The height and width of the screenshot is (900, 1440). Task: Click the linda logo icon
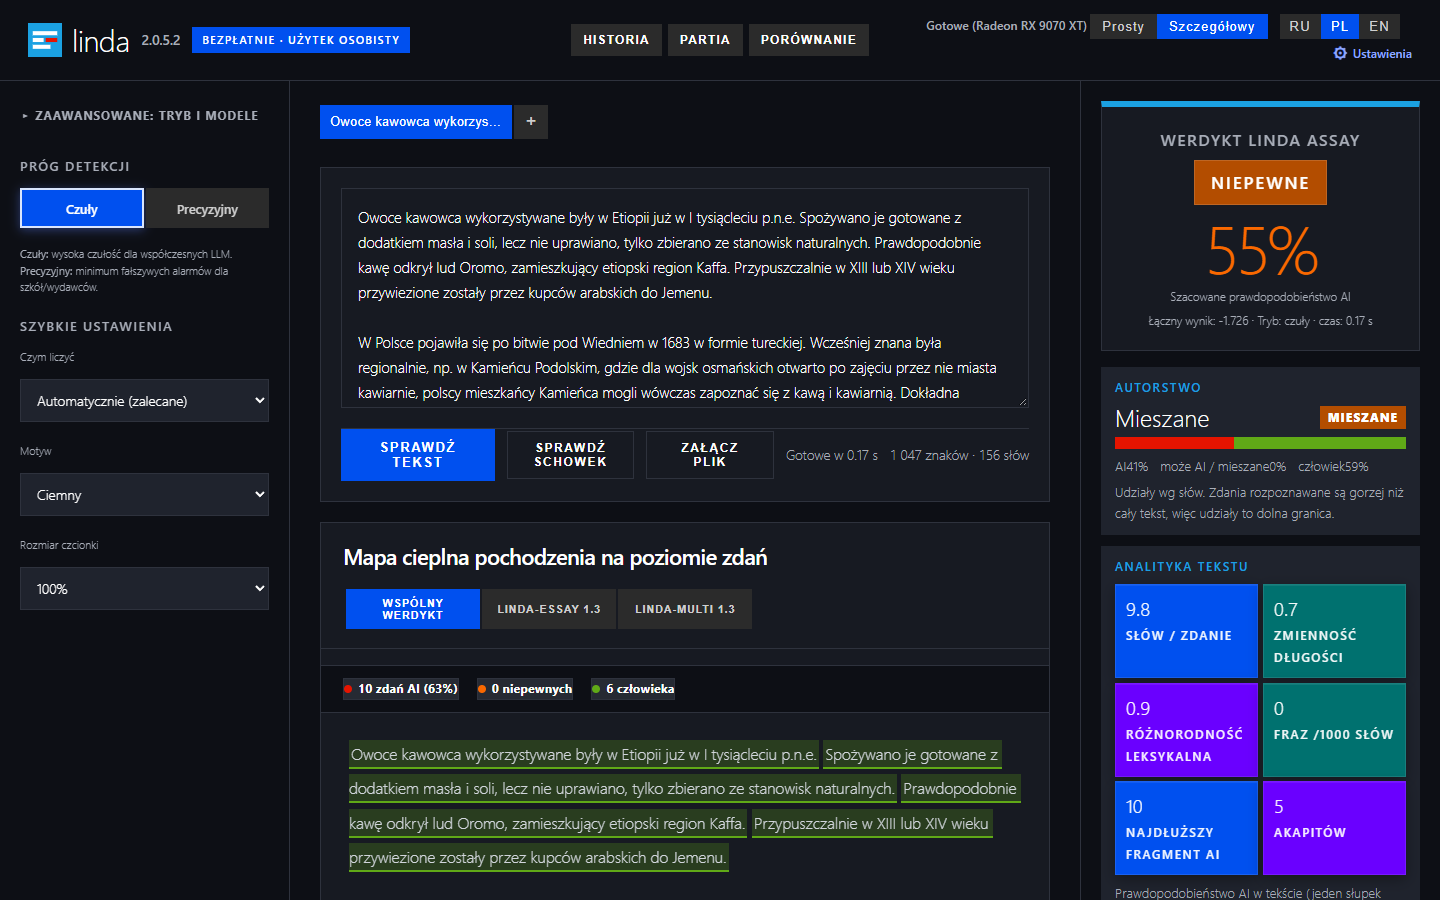tap(45, 40)
